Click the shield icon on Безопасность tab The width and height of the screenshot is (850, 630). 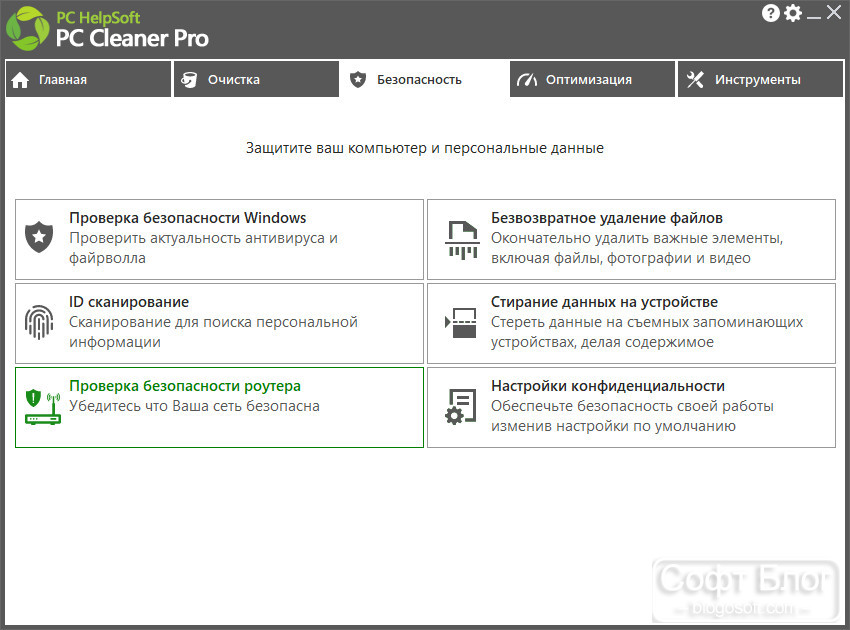coord(358,80)
